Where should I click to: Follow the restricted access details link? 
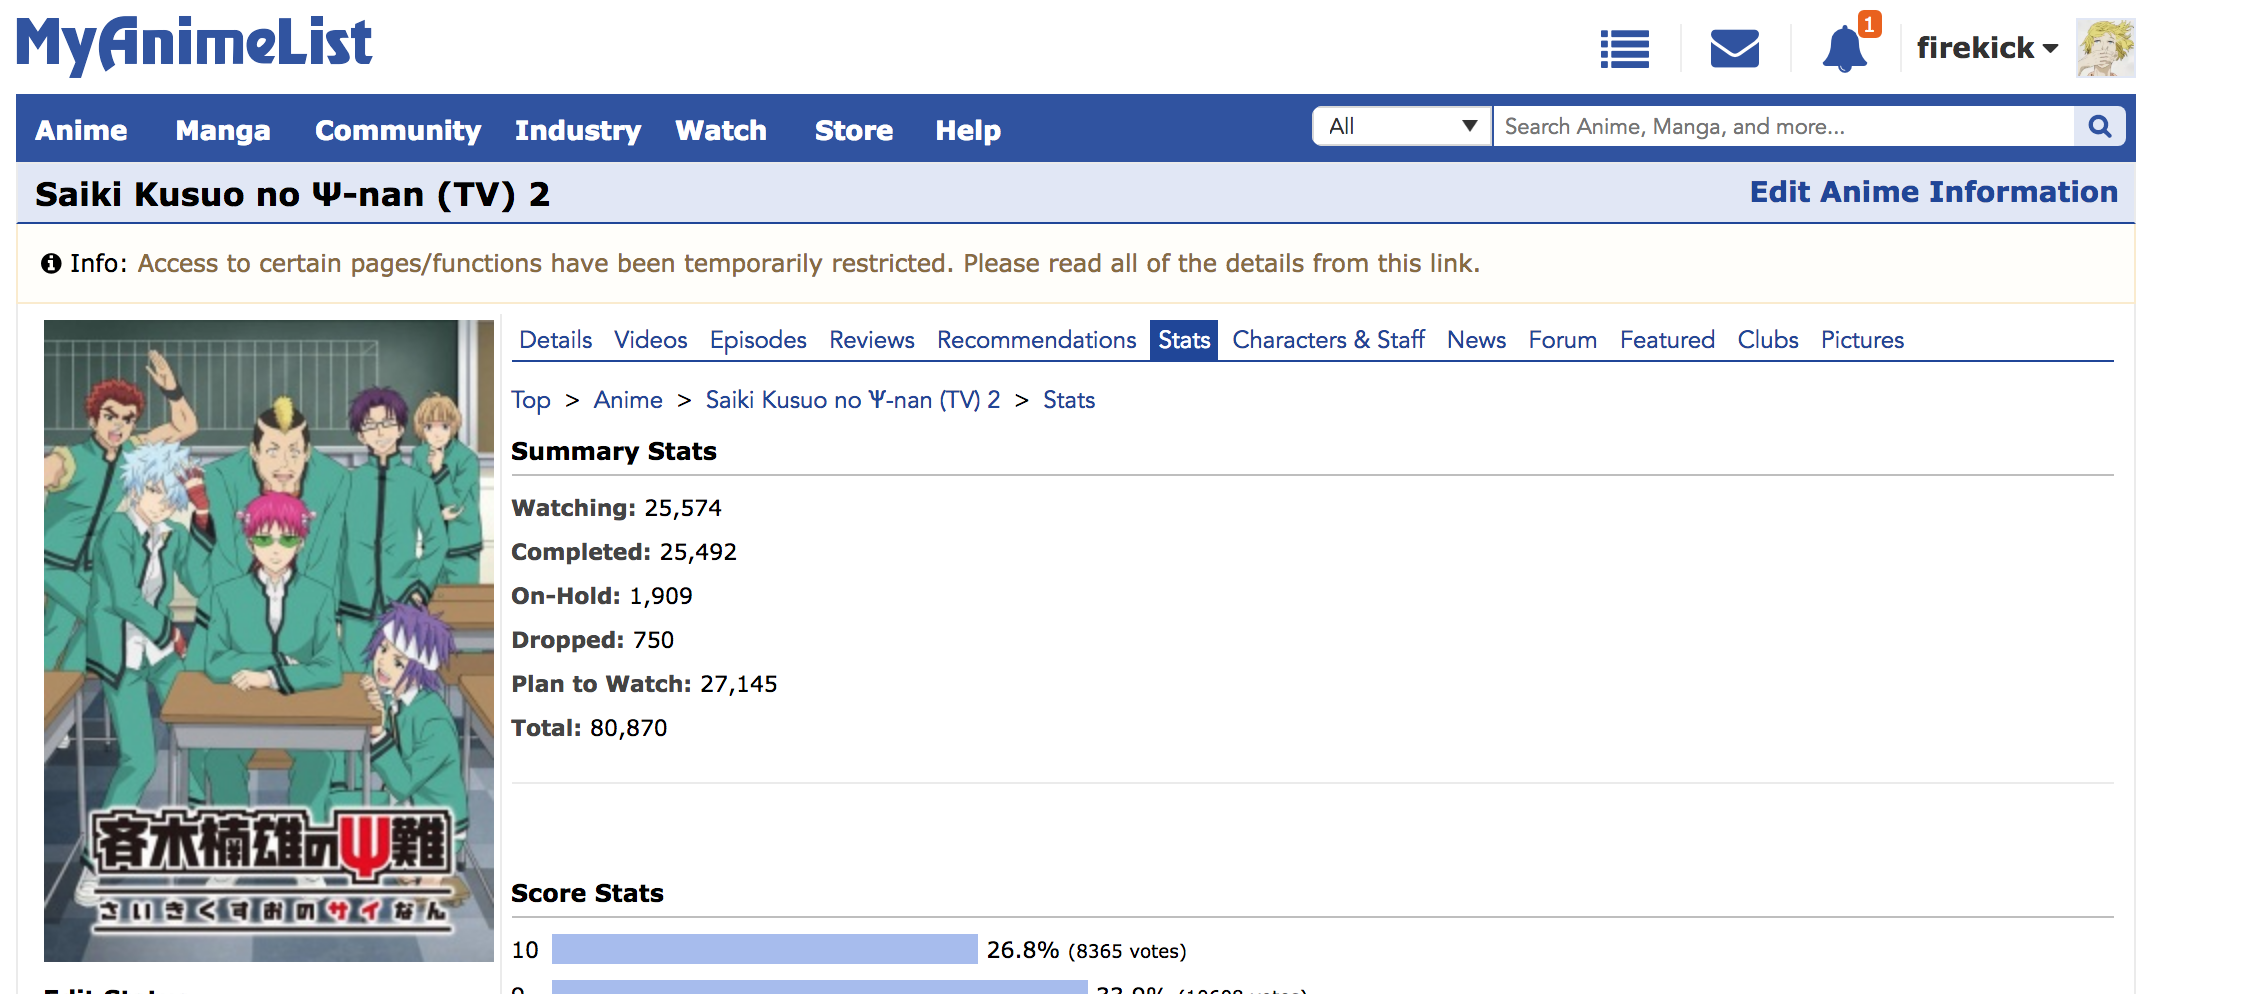coord(808,263)
